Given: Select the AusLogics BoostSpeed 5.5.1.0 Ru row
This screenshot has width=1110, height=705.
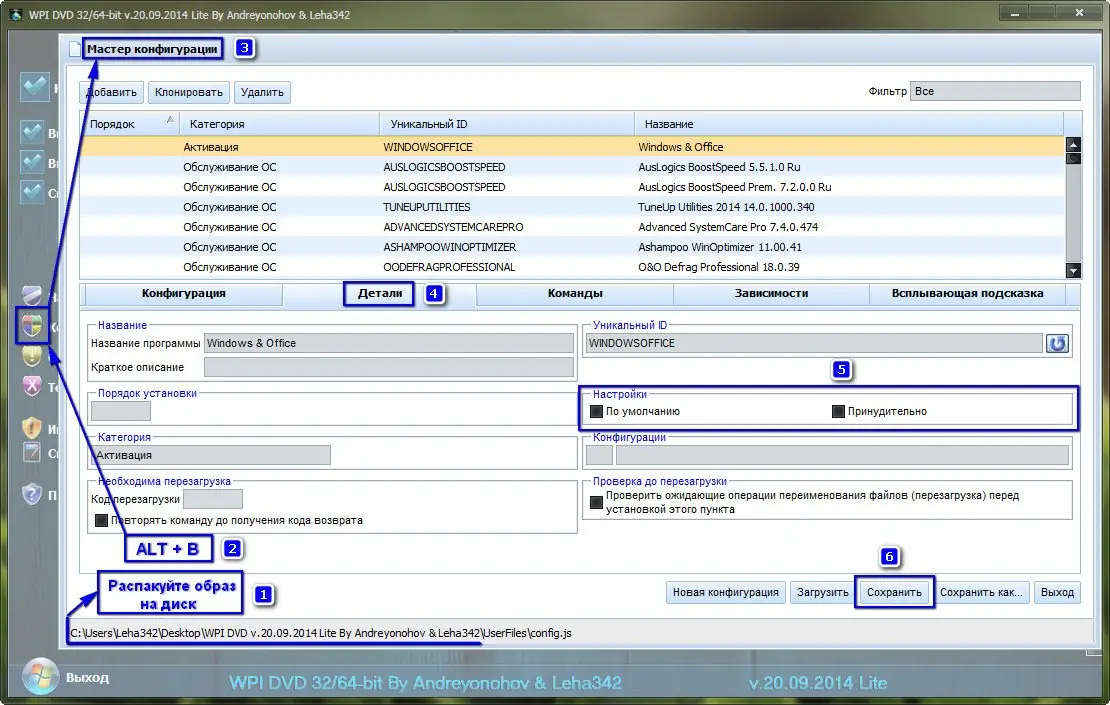Looking at the screenshot, I should 572,167.
